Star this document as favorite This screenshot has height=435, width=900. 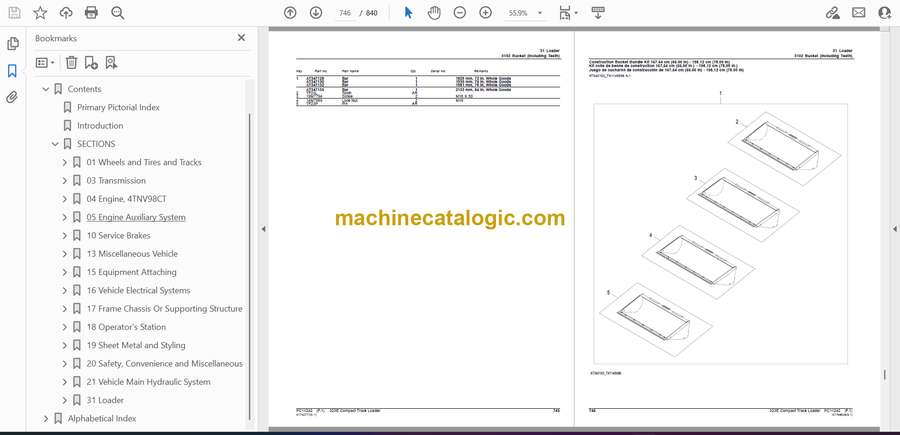point(40,13)
